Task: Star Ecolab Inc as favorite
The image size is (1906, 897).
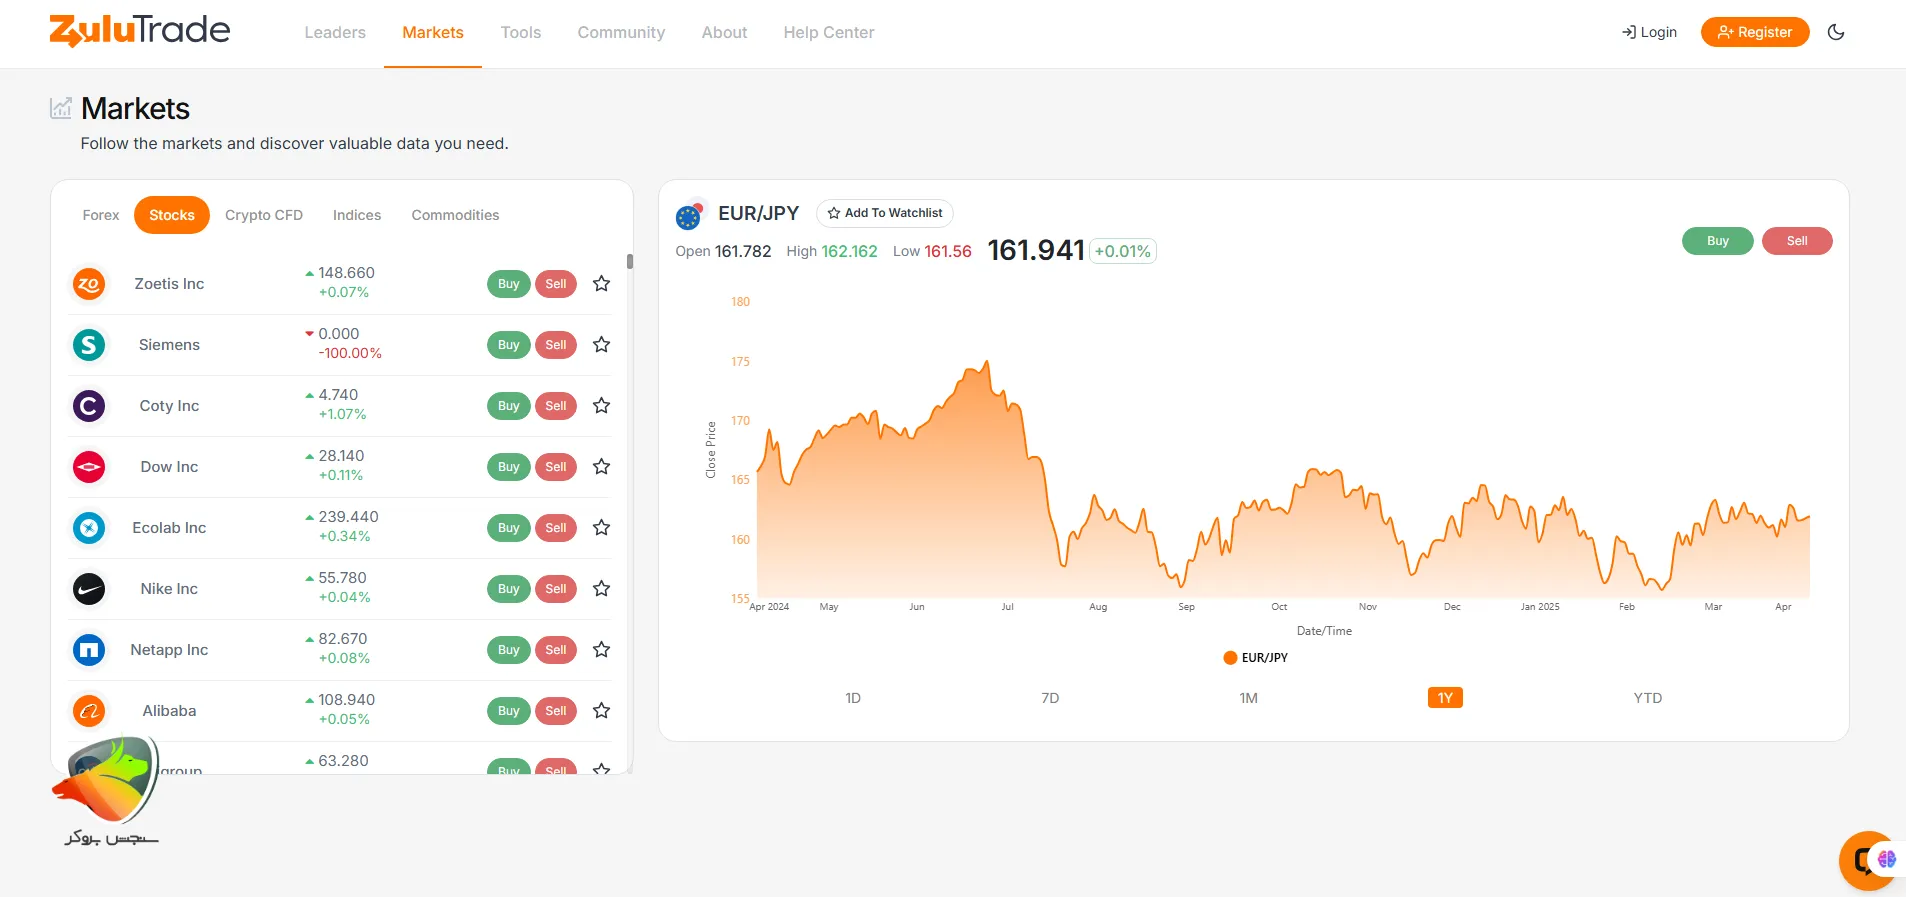Action: [601, 528]
